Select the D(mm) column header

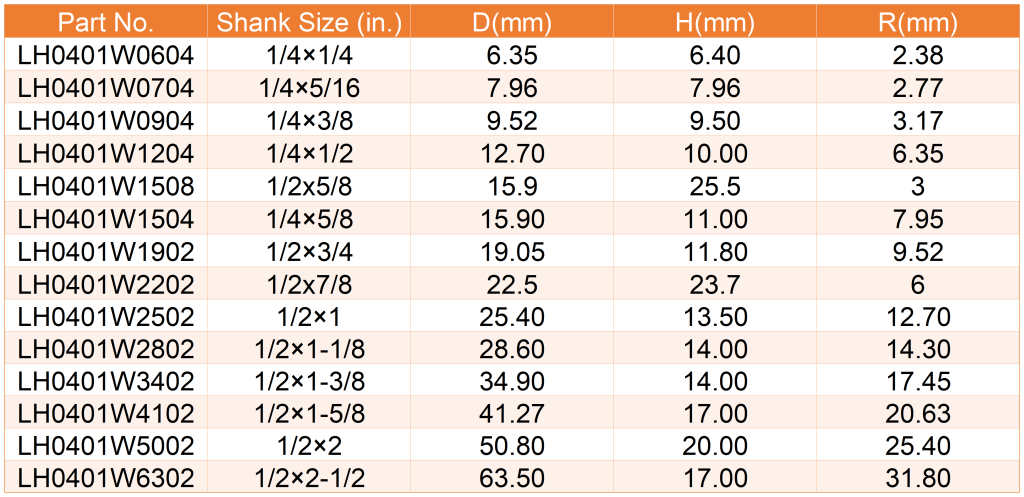pyautogui.click(x=511, y=22)
